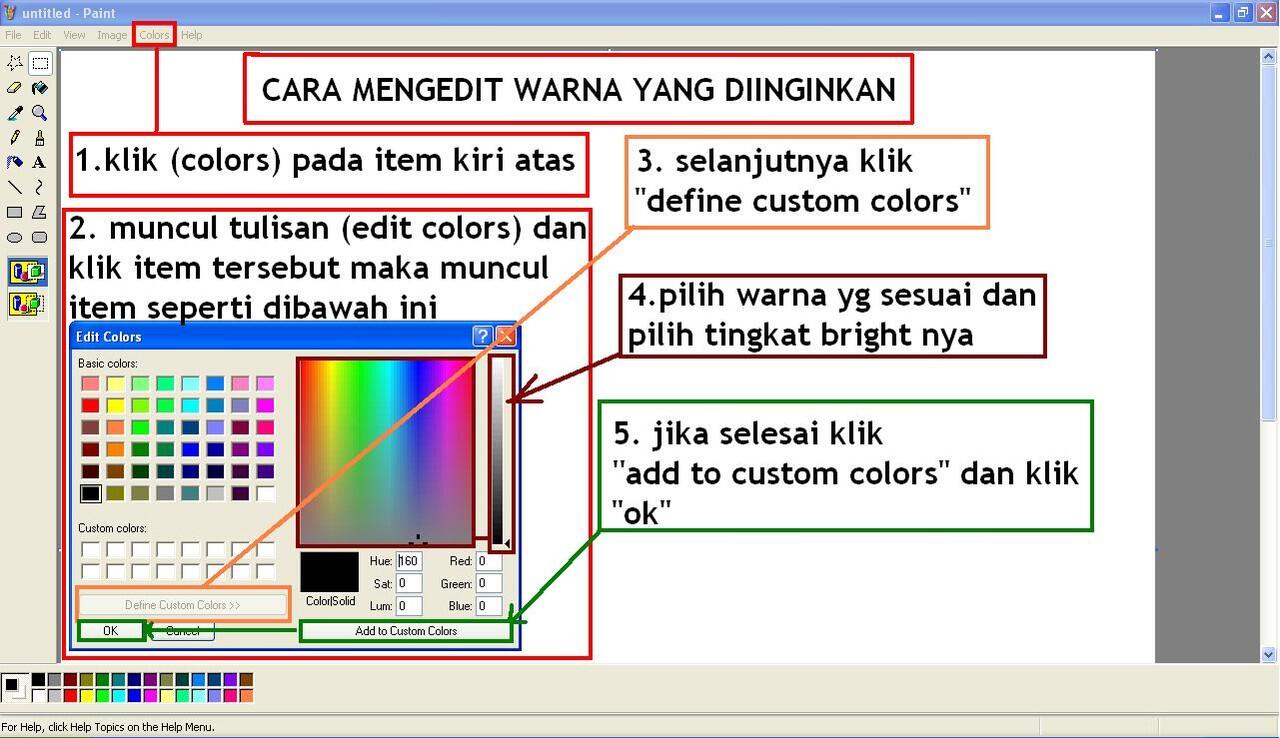
Task: Select the rectangular Select tool
Action: tap(40, 63)
